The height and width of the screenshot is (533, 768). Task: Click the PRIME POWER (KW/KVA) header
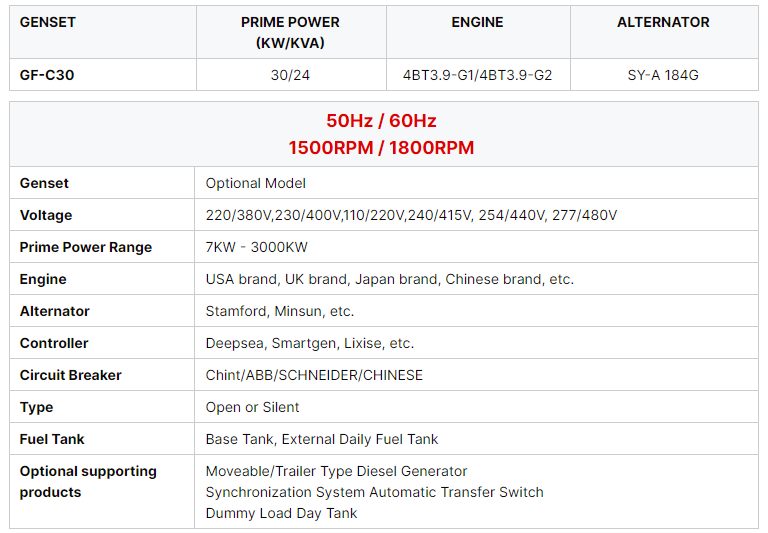click(x=290, y=32)
